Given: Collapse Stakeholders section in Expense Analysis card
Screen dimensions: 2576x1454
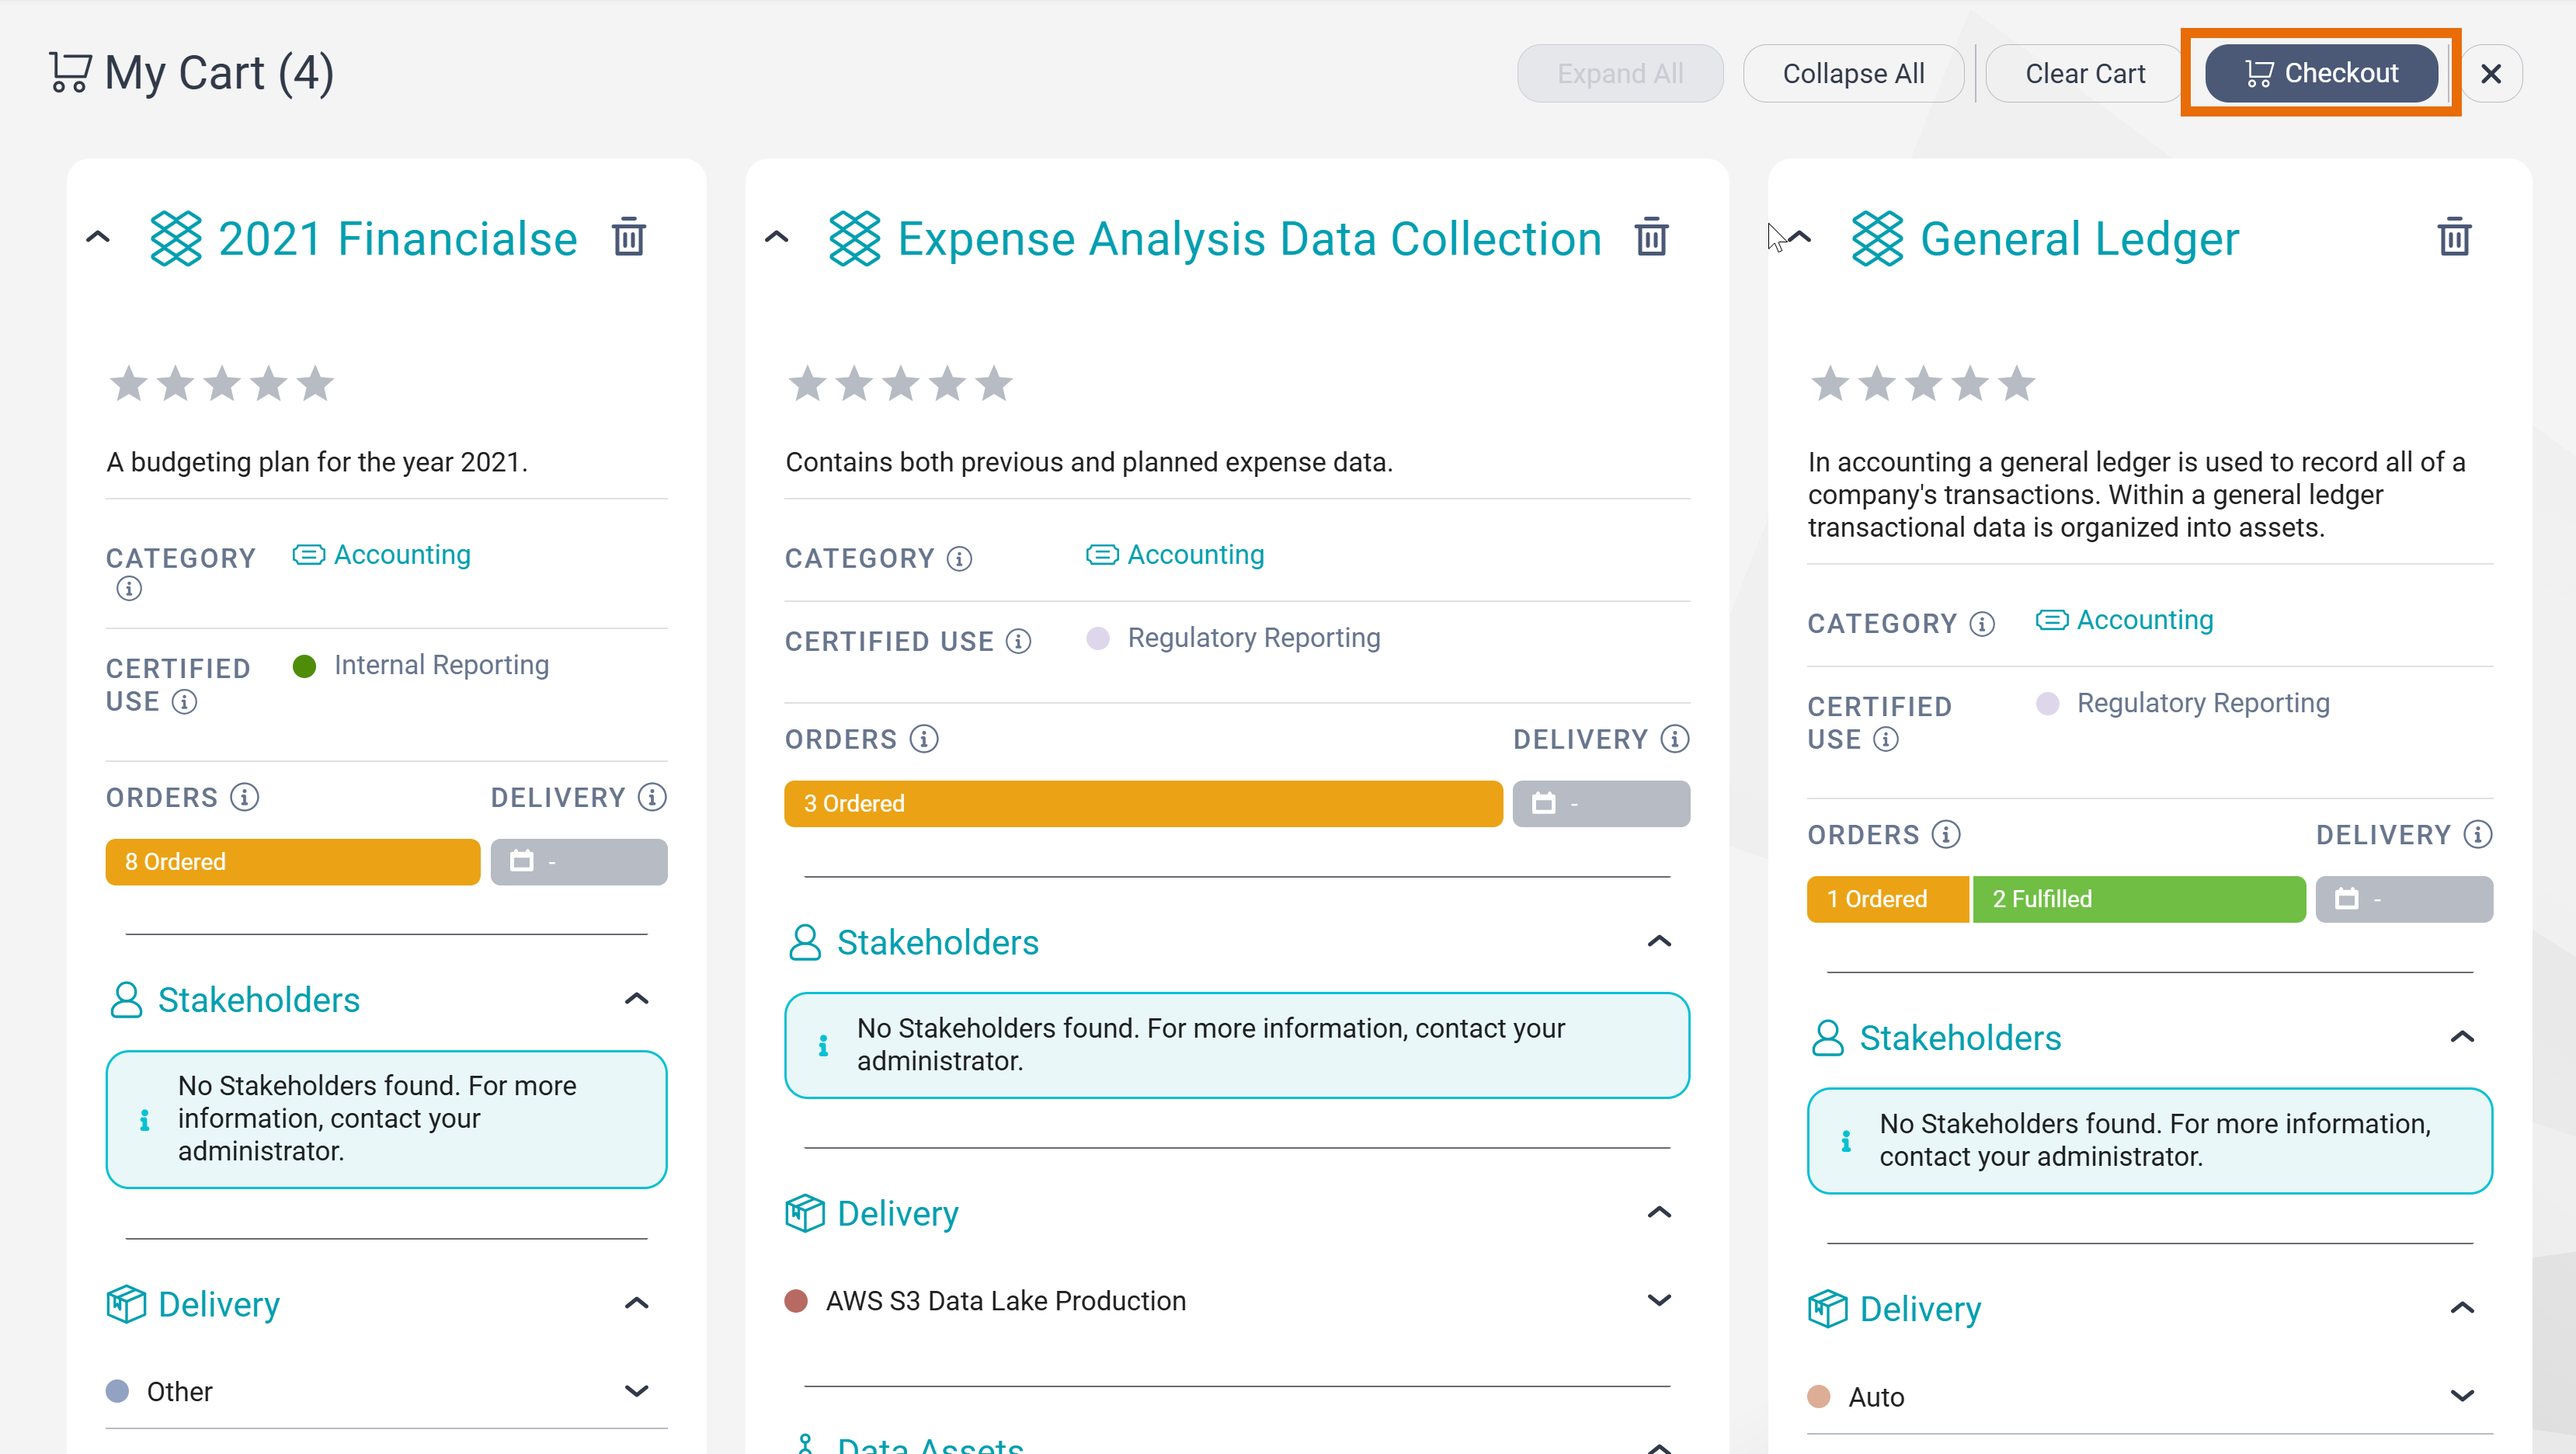Looking at the screenshot, I should (x=1660, y=941).
